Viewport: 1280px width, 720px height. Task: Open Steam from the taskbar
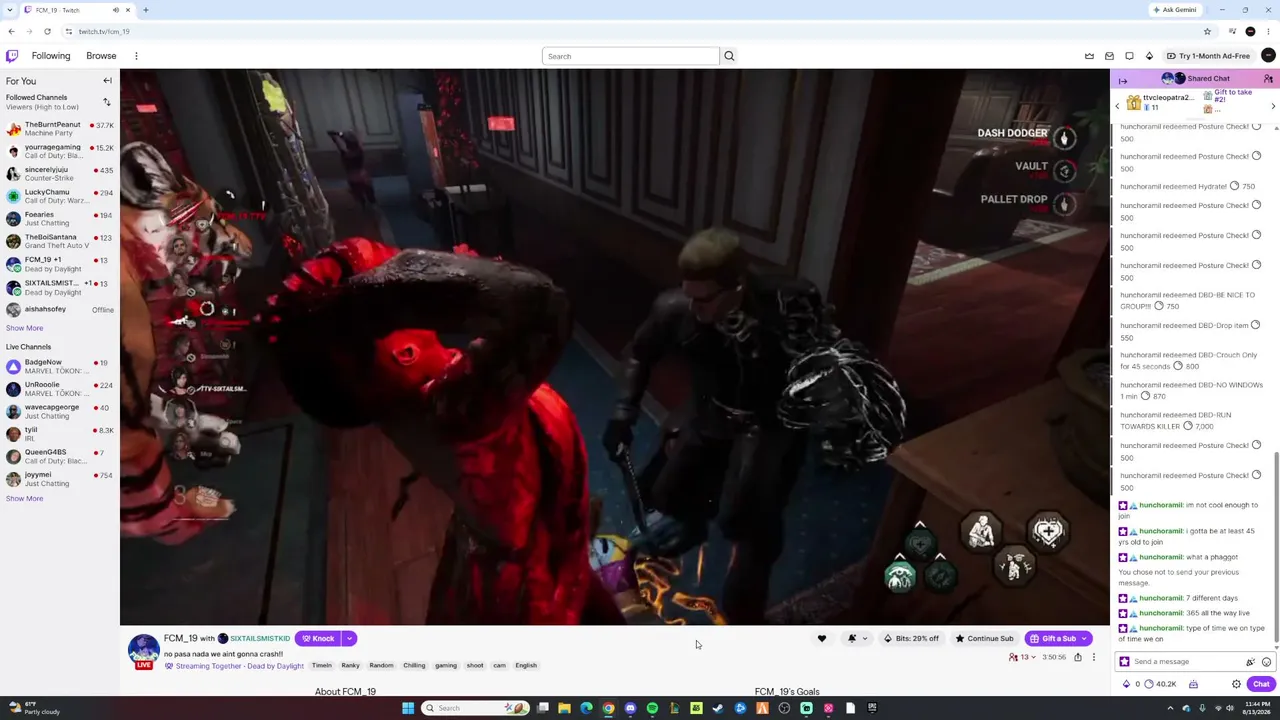(718, 708)
